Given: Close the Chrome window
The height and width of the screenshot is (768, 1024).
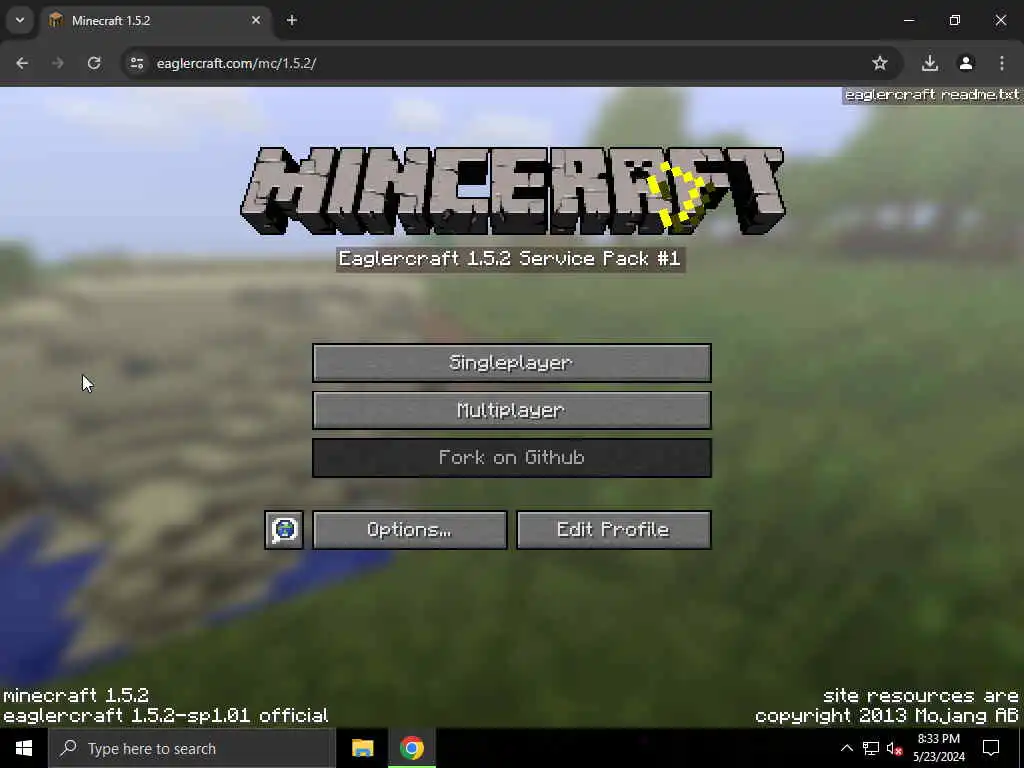Looking at the screenshot, I should tap(1000, 21).
